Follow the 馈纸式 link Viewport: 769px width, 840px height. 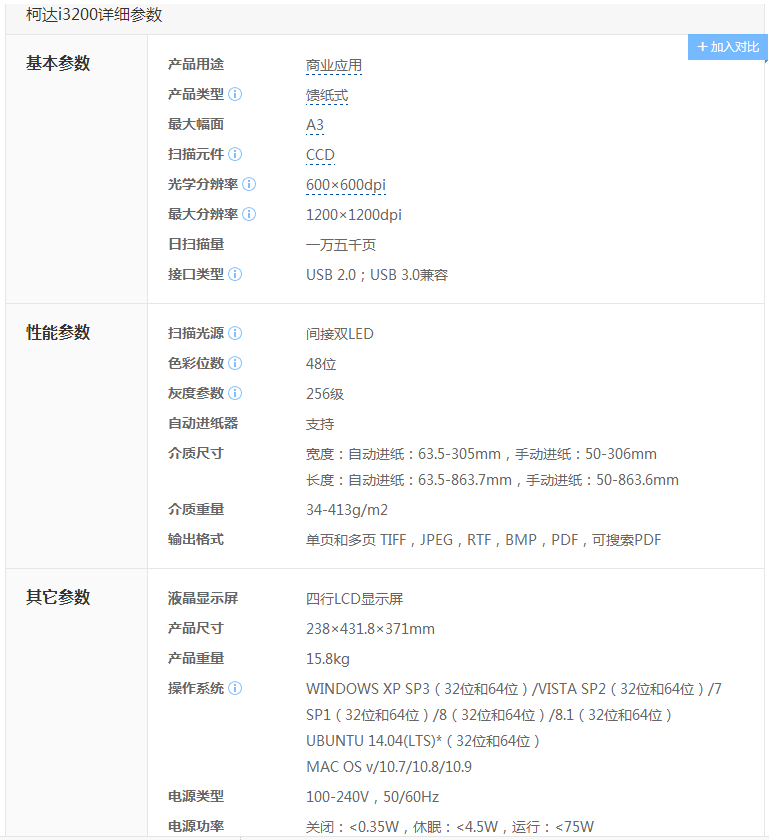pos(327,95)
